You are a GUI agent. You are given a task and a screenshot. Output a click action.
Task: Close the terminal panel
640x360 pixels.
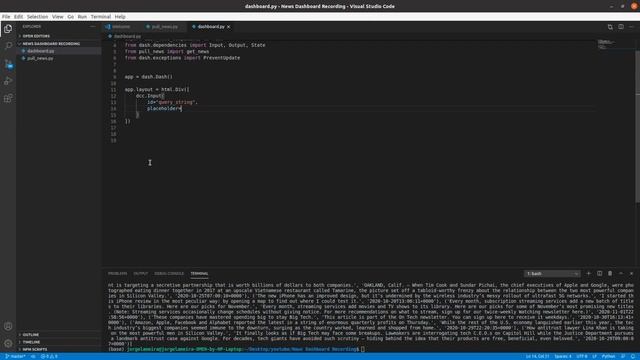(x=631, y=273)
